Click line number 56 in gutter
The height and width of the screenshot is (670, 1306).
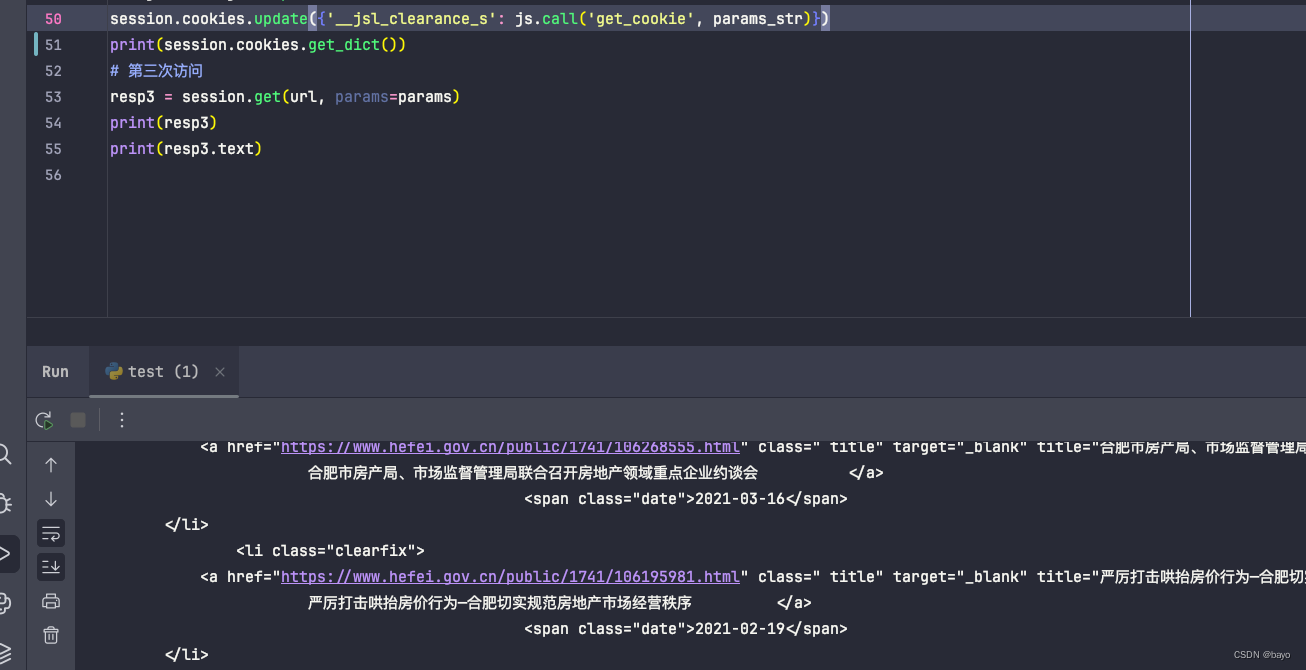pos(53,175)
